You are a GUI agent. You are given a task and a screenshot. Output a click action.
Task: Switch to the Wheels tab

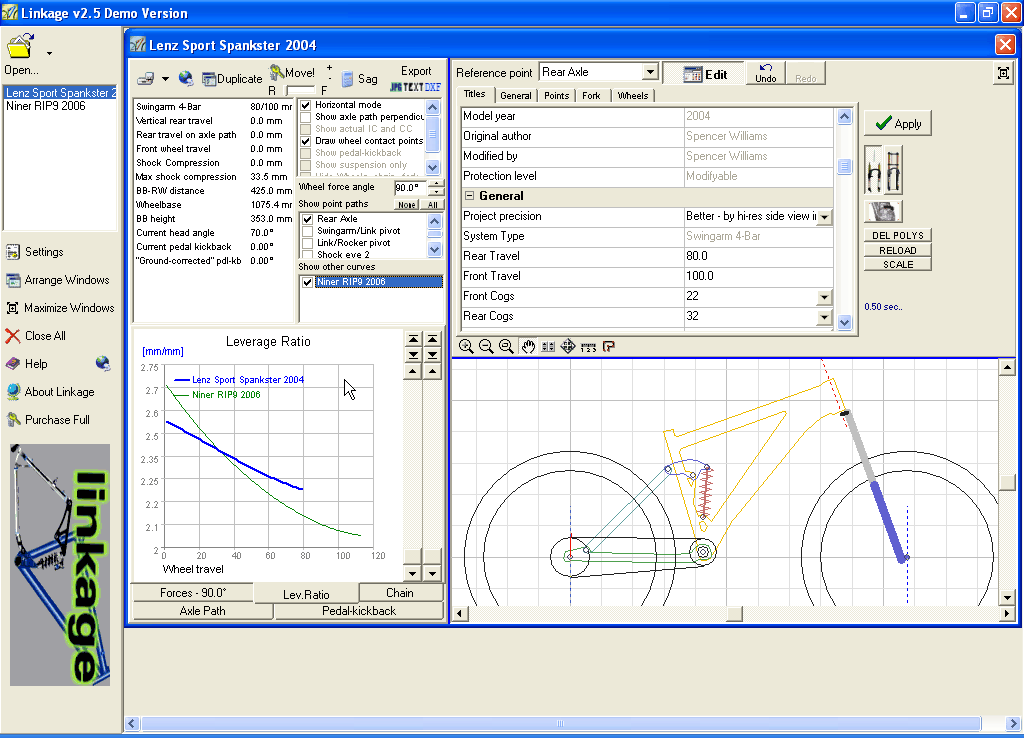click(633, 95)
